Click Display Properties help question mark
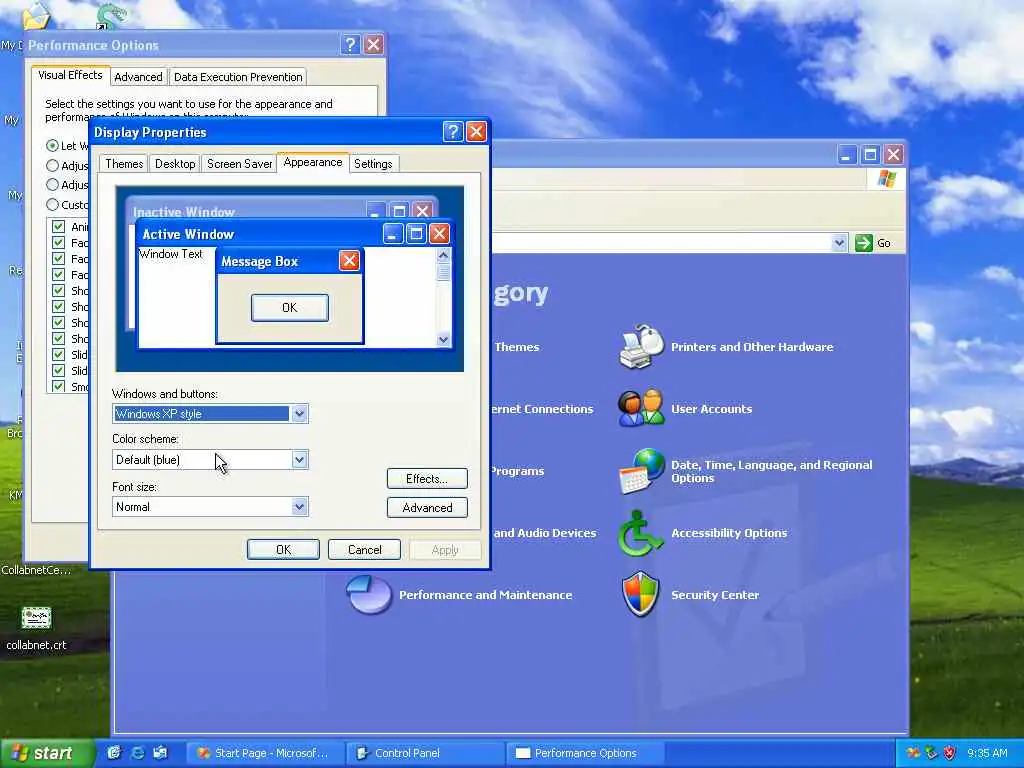 pos(453,132)
